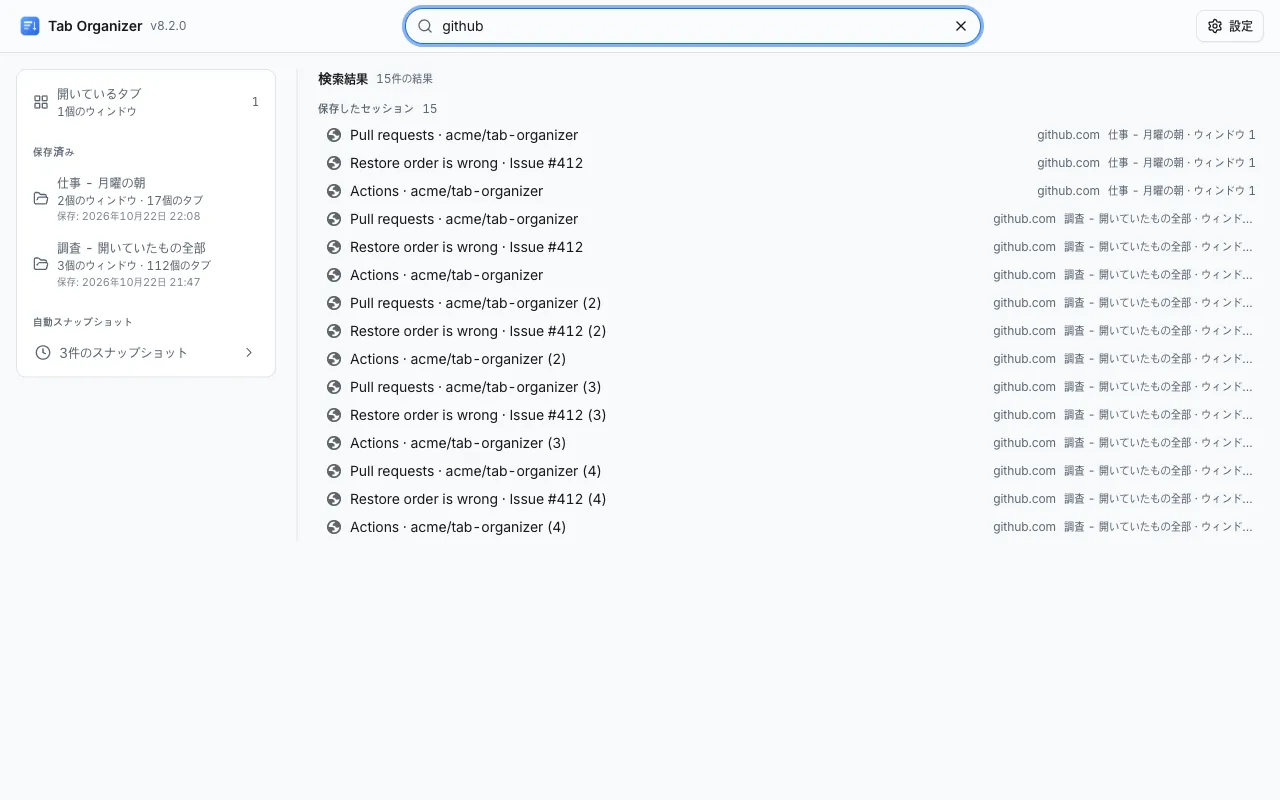Click the magnifier icon in the search bar

point(425,26)
